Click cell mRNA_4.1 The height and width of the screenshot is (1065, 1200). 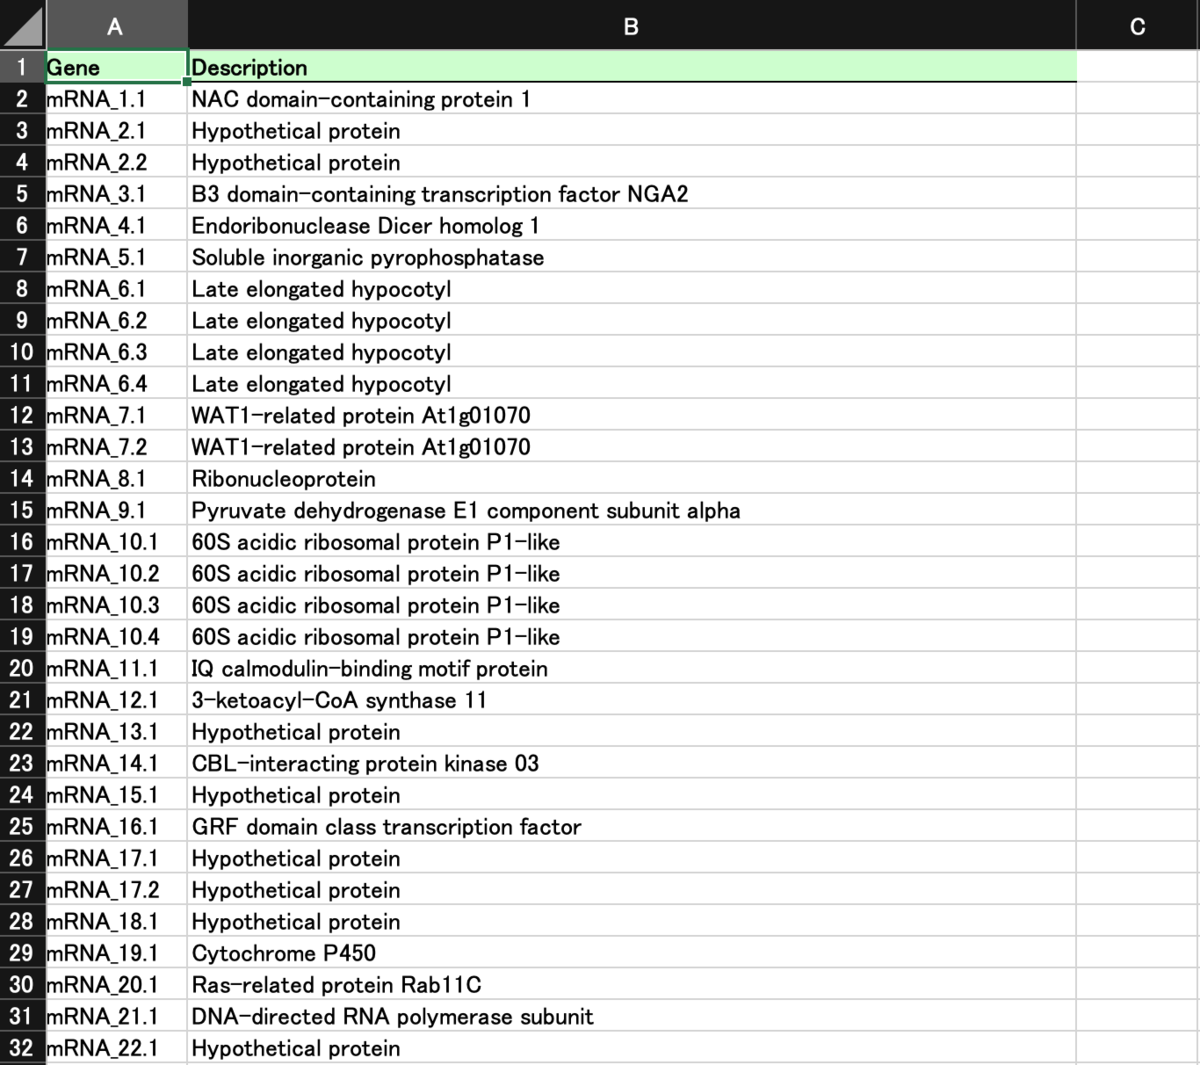(x=116, y=226)
